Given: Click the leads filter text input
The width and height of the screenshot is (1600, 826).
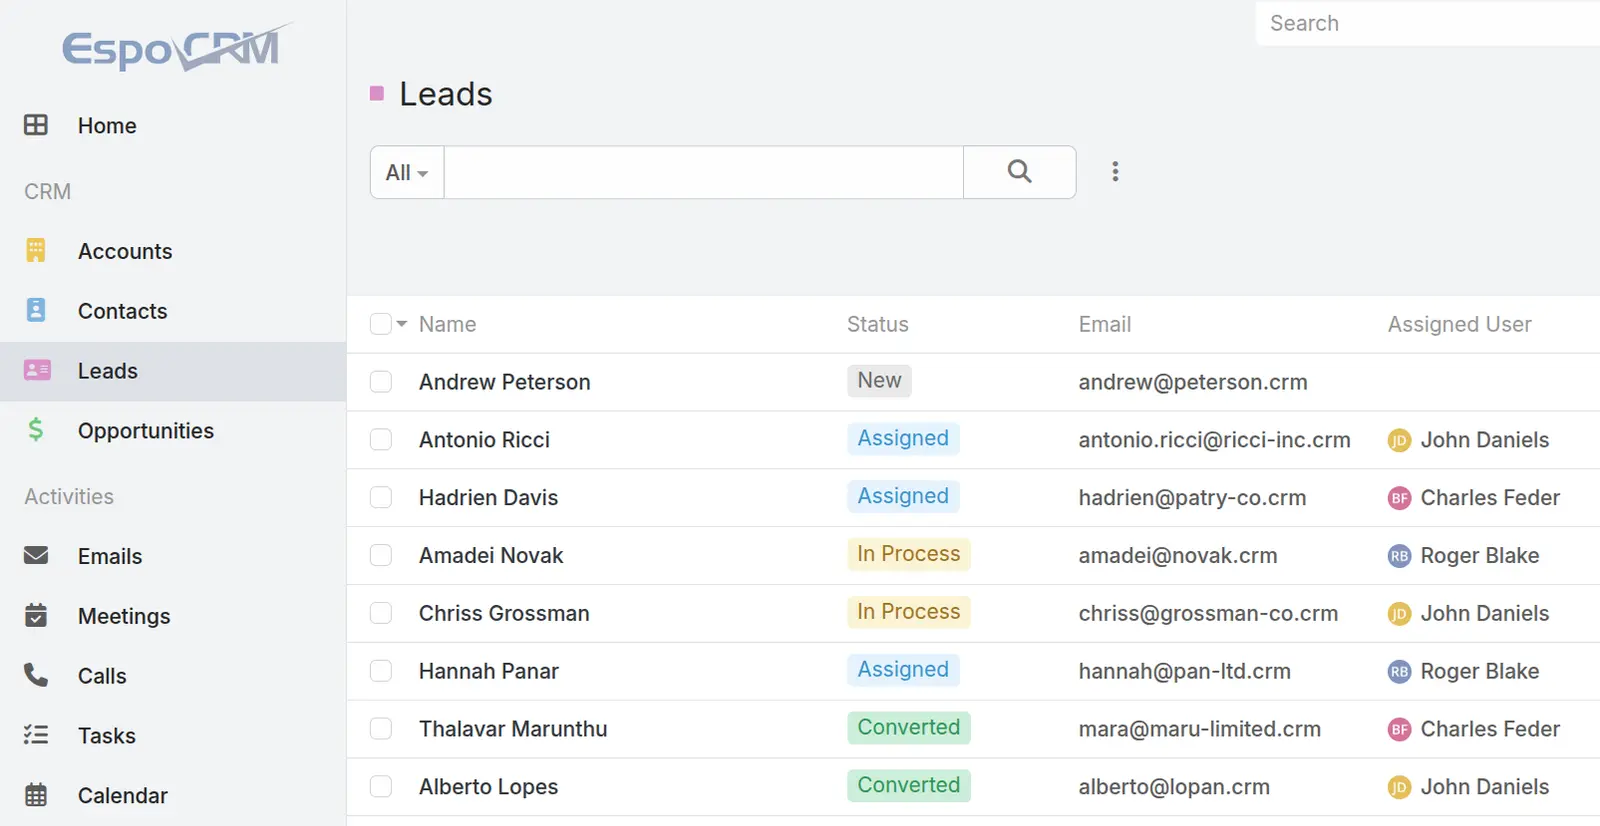Looking at the screenshot, I should (704, 172).
